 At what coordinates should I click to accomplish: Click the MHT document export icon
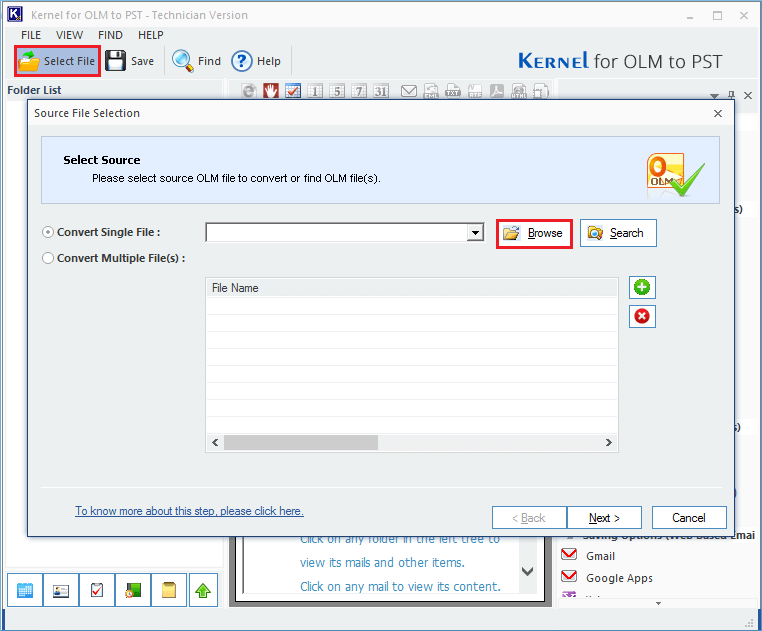point(540,91)
